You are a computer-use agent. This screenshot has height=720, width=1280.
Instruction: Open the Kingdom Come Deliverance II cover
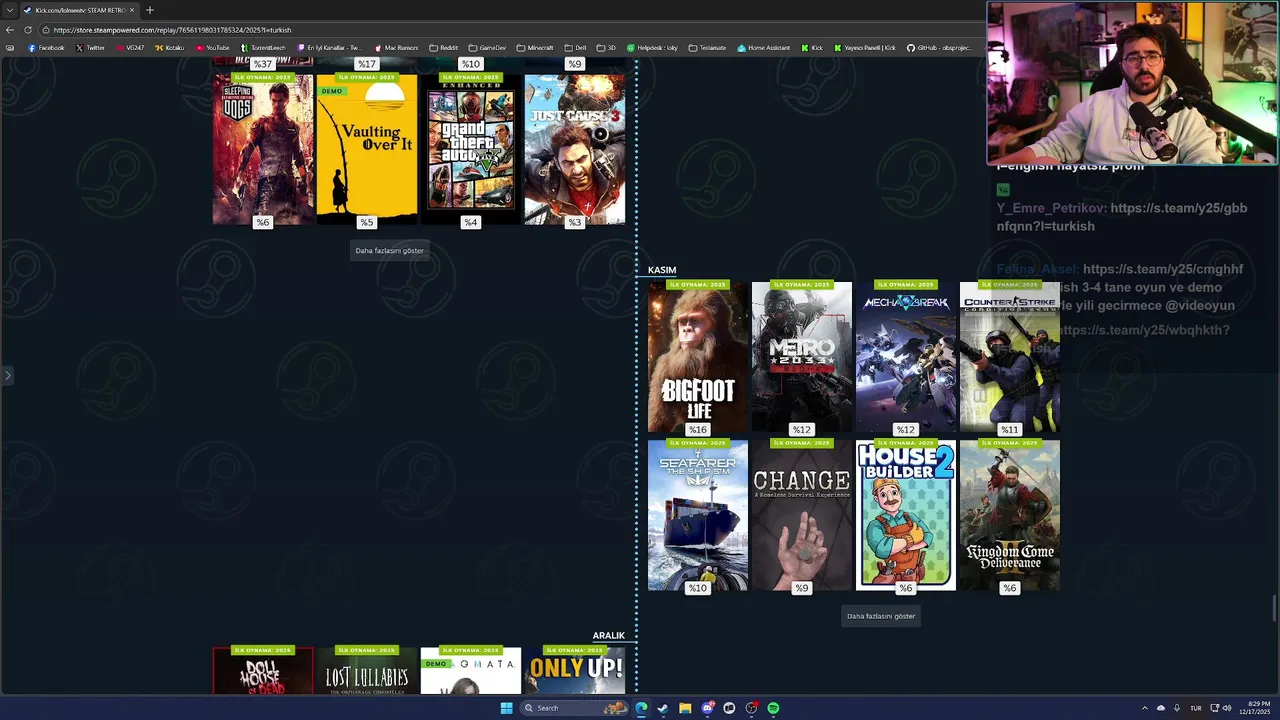[x=1009, y=515]
